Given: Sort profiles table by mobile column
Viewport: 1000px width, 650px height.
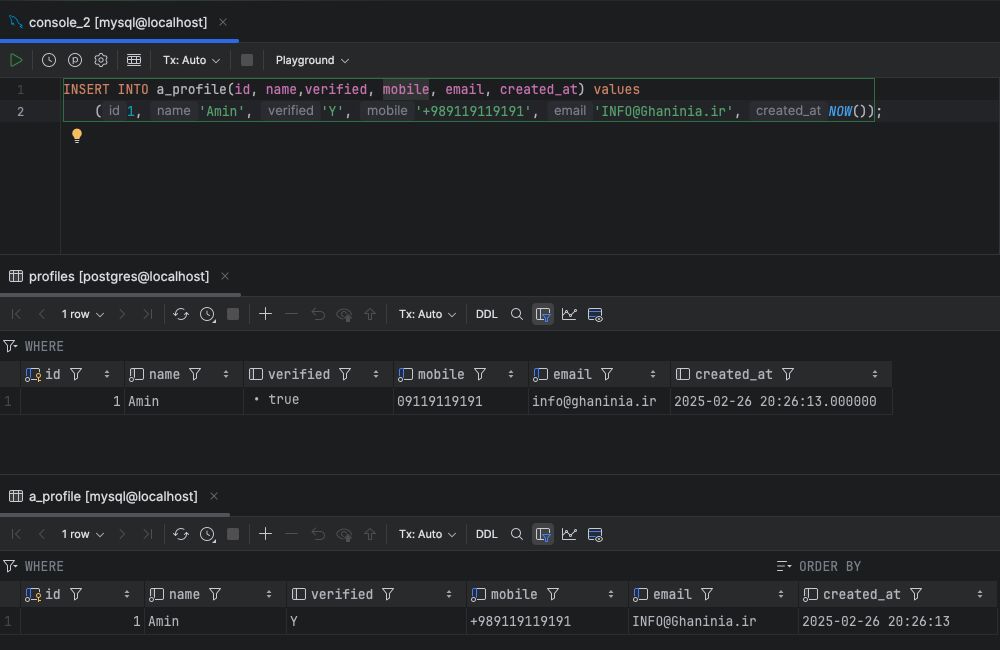Looking at the screenshot, I should click(x=510, y=374).
